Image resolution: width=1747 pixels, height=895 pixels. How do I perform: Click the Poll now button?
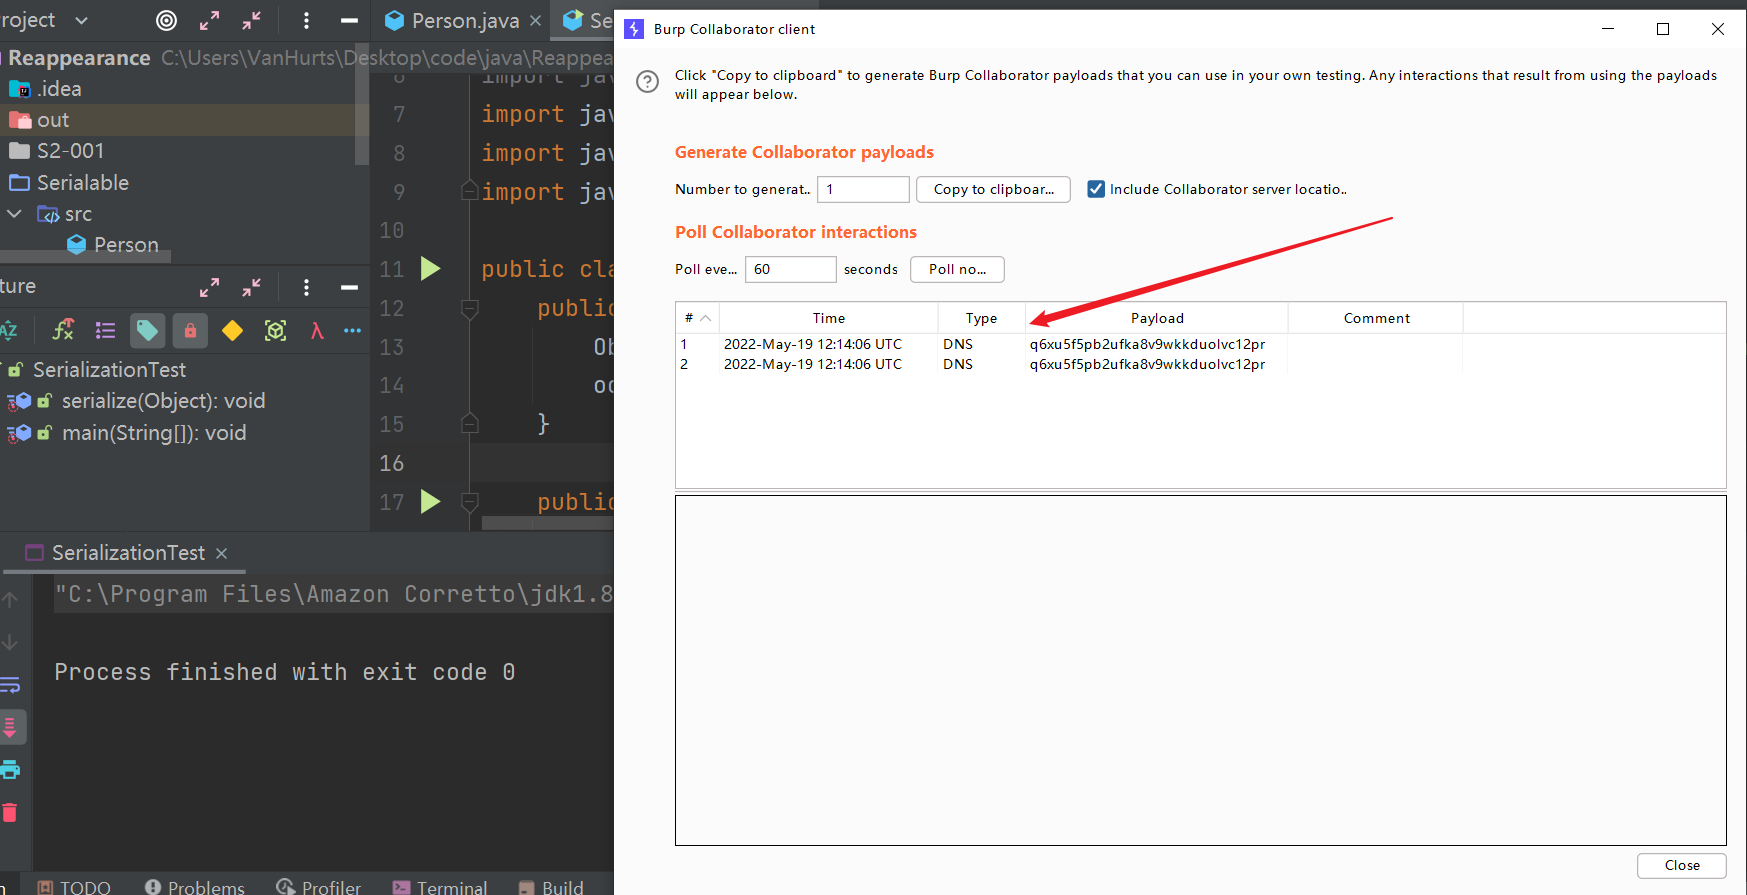pyautogui.click(x=957, y=269)
